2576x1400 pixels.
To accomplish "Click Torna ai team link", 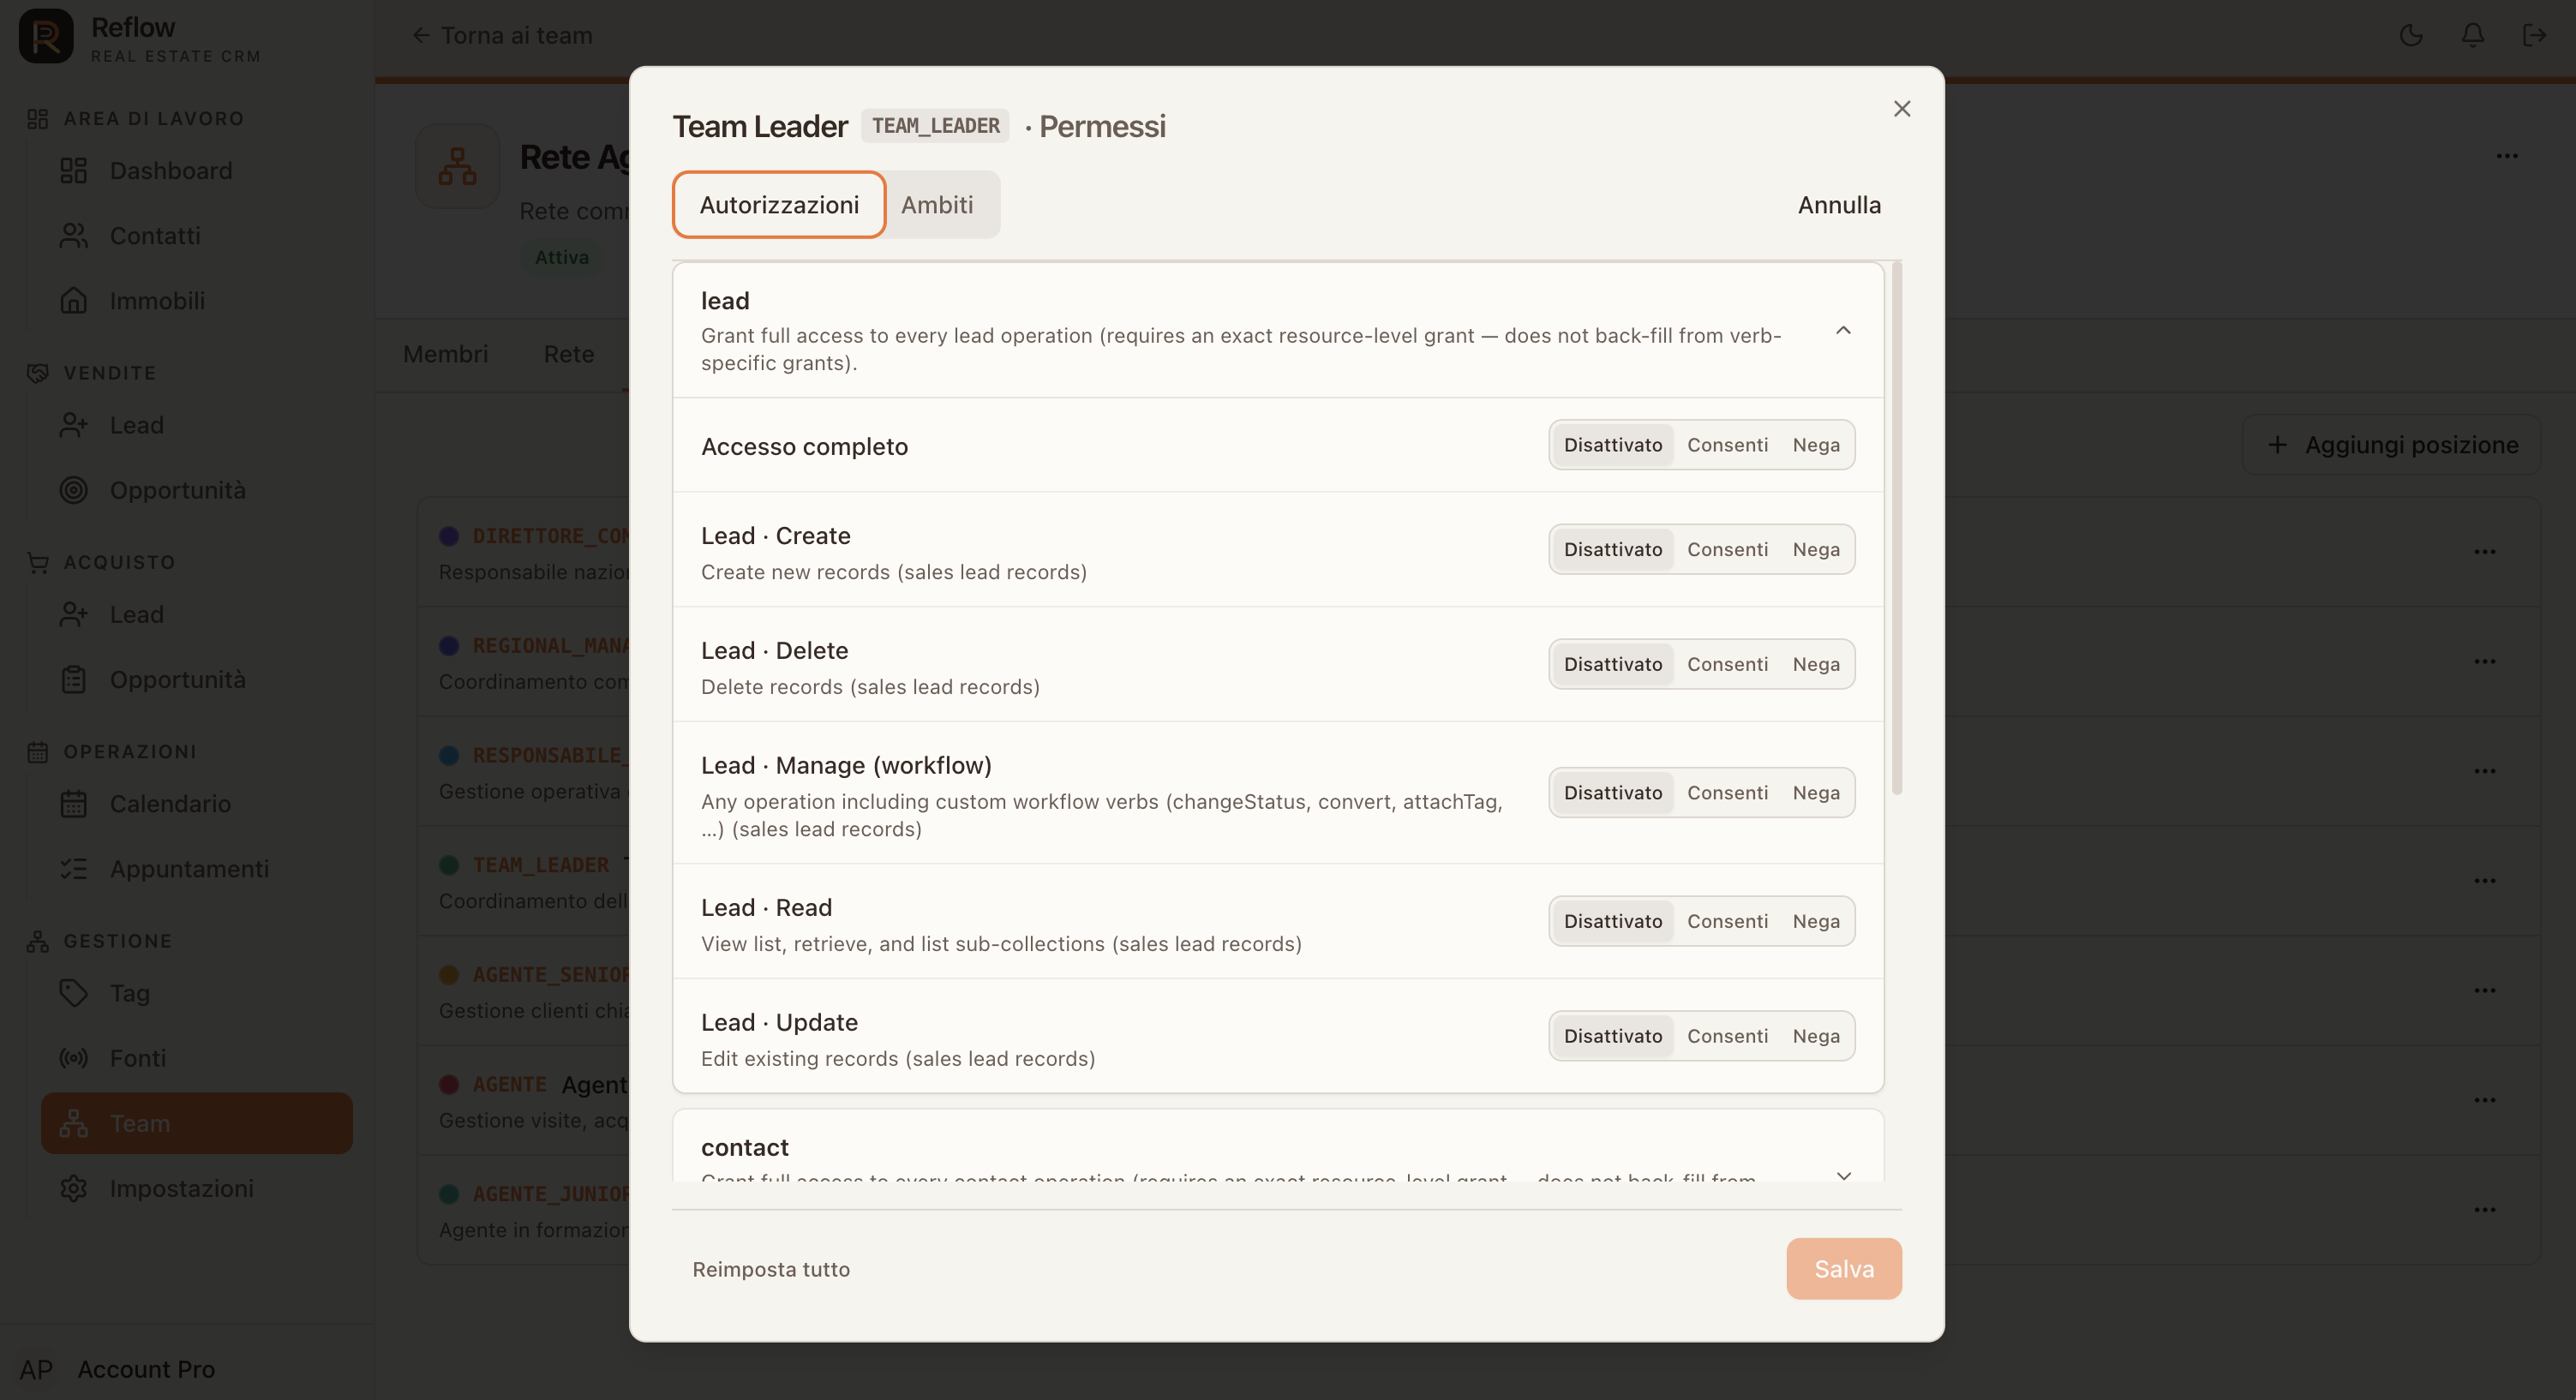I will click(502, 36).
